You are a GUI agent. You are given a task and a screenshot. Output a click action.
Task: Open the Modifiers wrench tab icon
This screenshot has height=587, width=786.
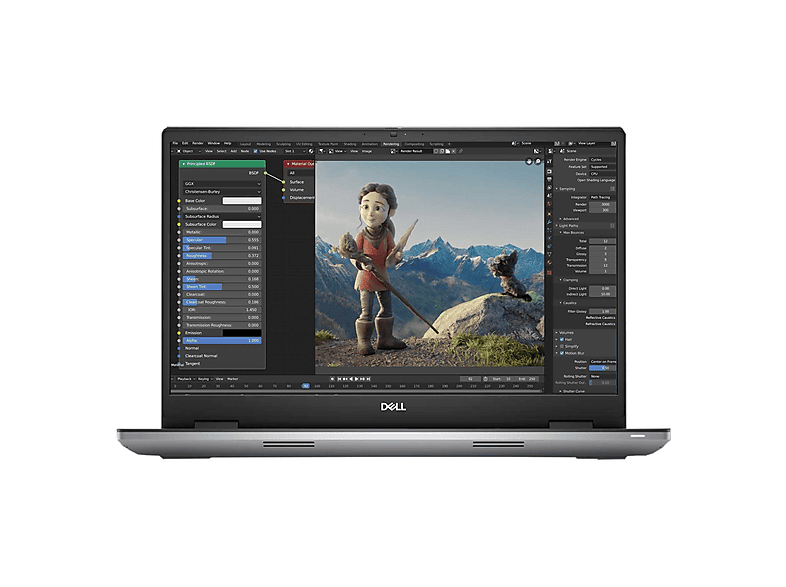point(549,222)
